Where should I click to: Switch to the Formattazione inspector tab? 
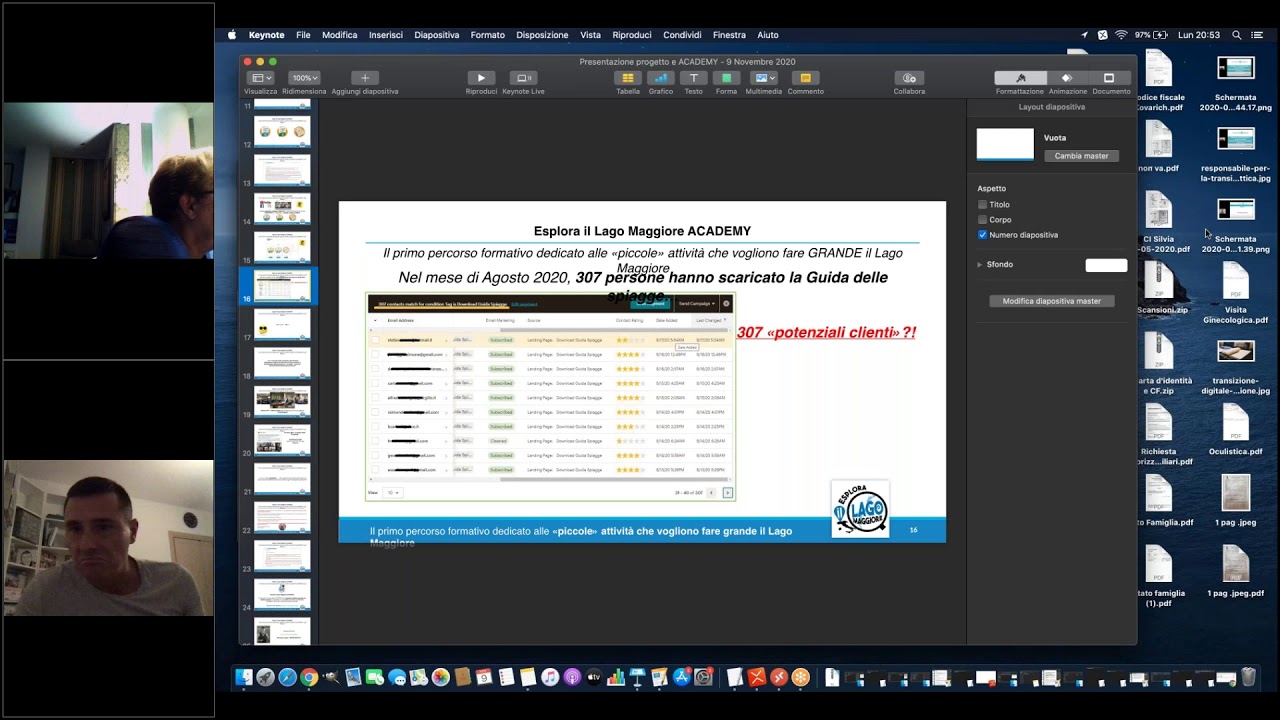point(1020,78)
